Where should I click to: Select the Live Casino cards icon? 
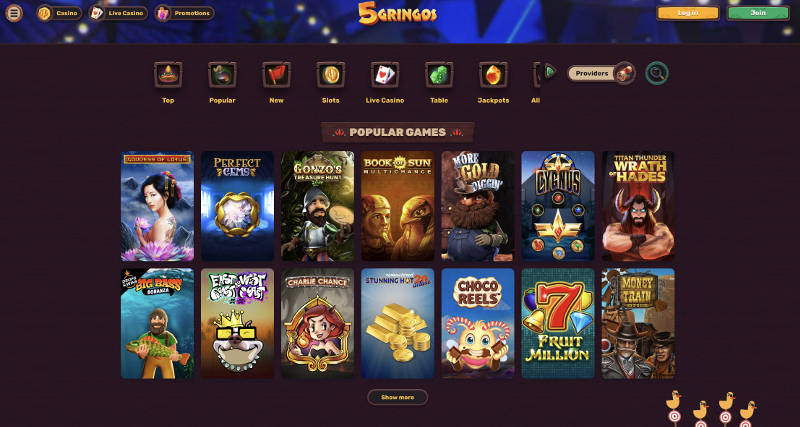tap(385, 74)
